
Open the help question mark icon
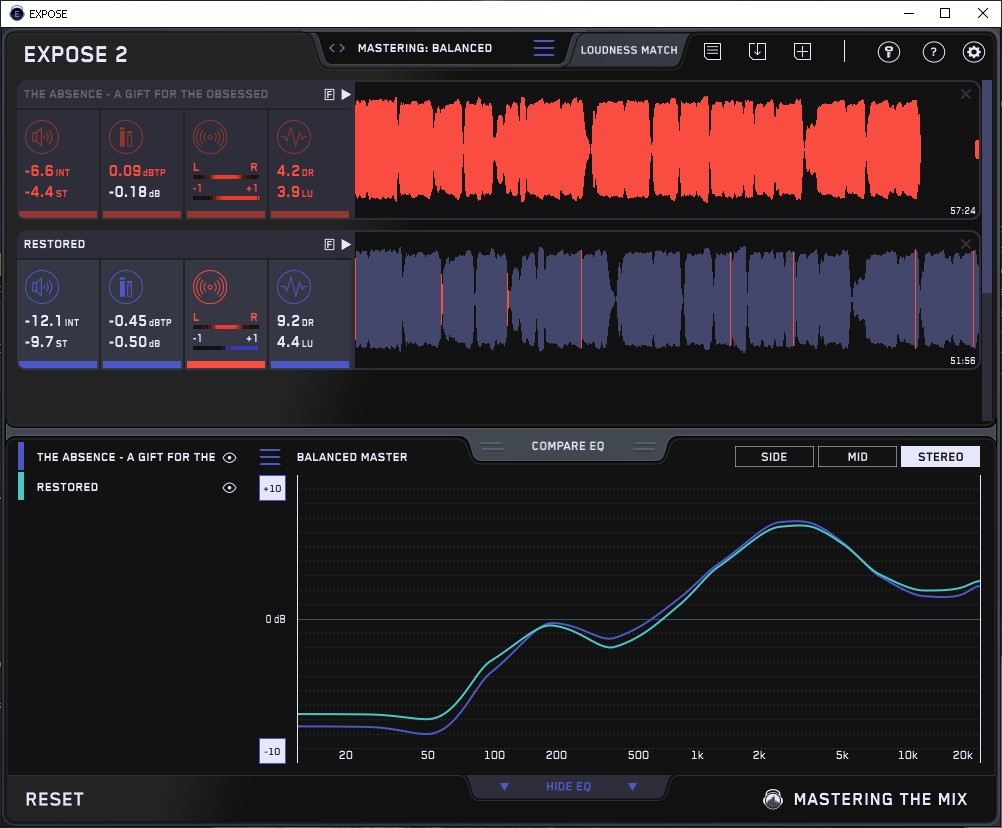tap(934, 52)
